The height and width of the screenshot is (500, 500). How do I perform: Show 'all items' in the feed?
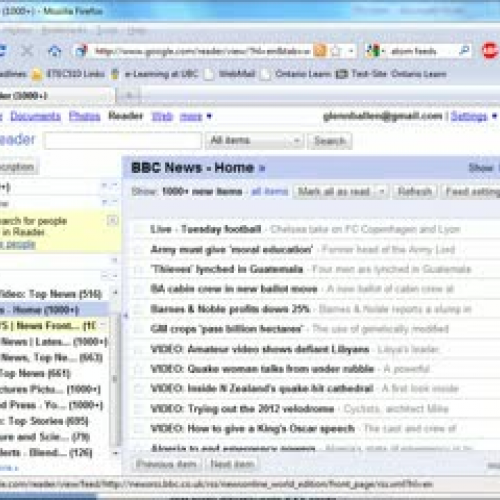270,191
